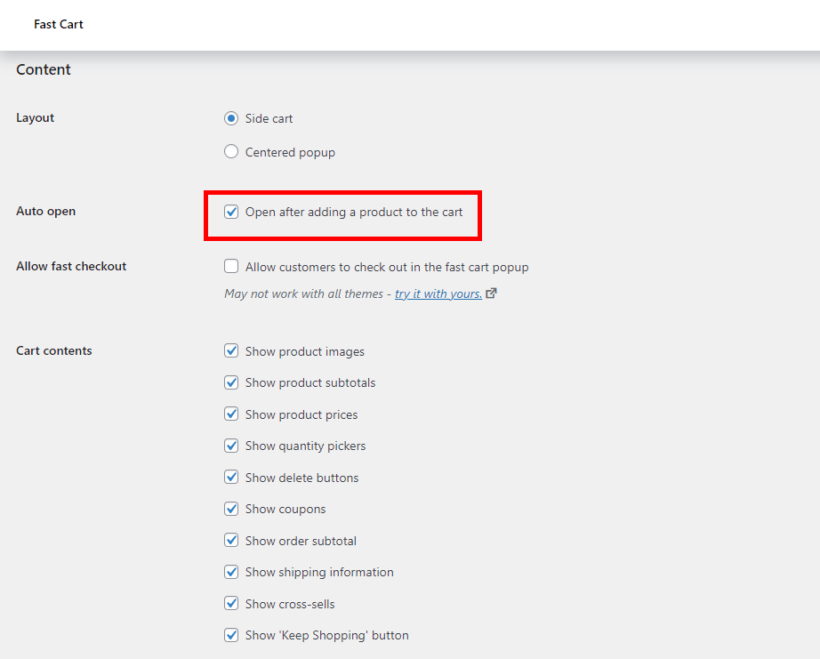Image resolution: width=820 pixels, height=659 pixels.
Task: Disable 'Show quantity pickers'
Action: (x=231, y=445)
